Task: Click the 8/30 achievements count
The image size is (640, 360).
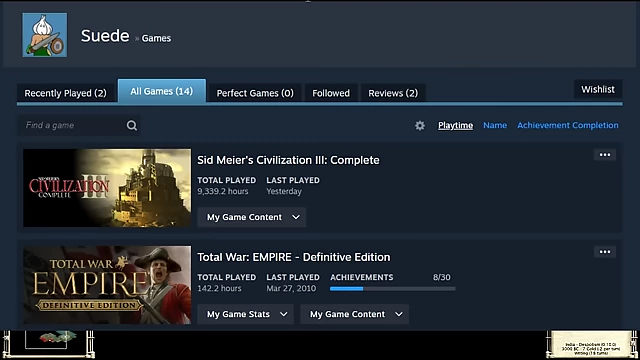Action: [442, 278]
